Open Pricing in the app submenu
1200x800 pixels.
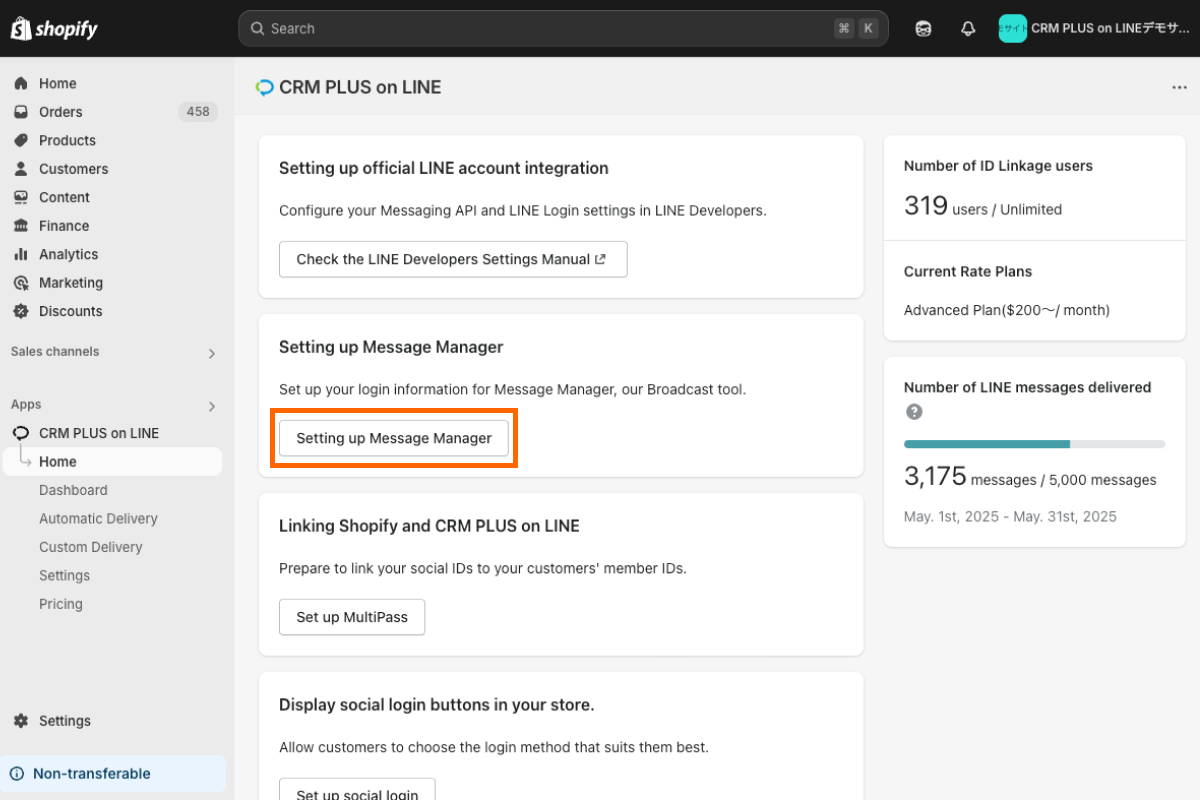tap(61, 604)
